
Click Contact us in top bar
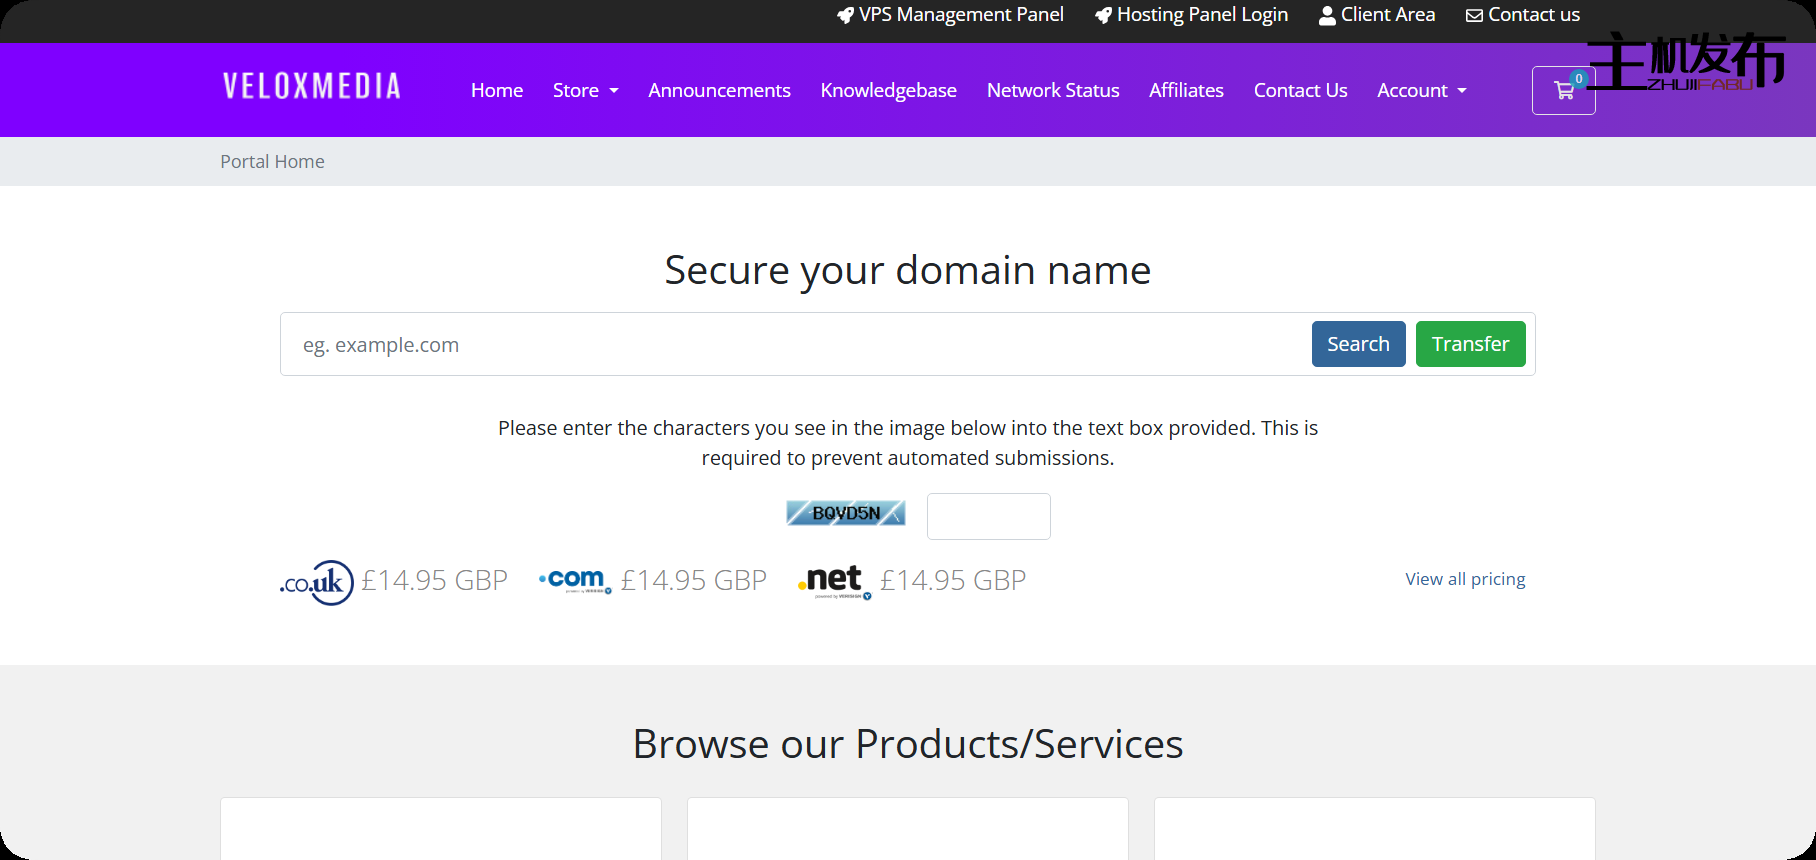click(x=1523, y=15)
